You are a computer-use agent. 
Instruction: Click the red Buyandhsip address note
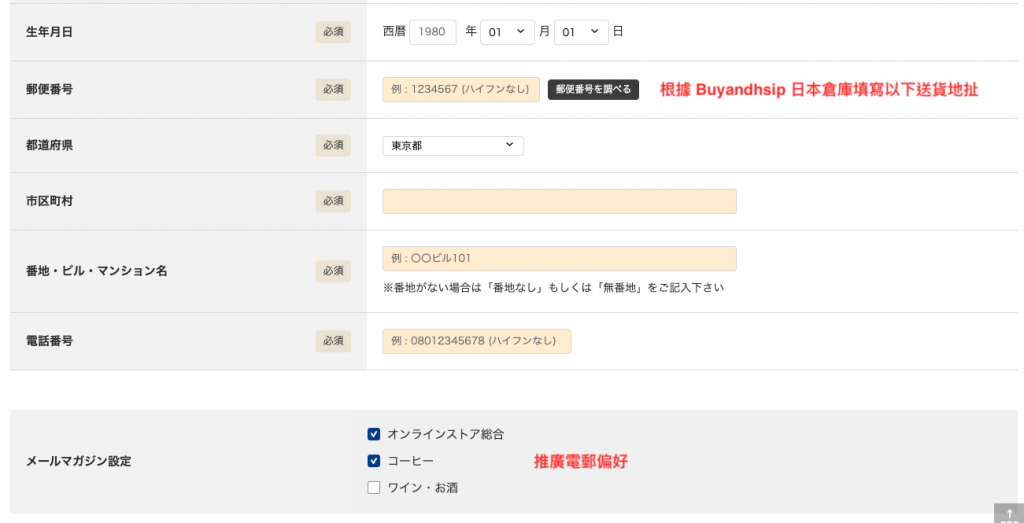(x=818, y=89)
